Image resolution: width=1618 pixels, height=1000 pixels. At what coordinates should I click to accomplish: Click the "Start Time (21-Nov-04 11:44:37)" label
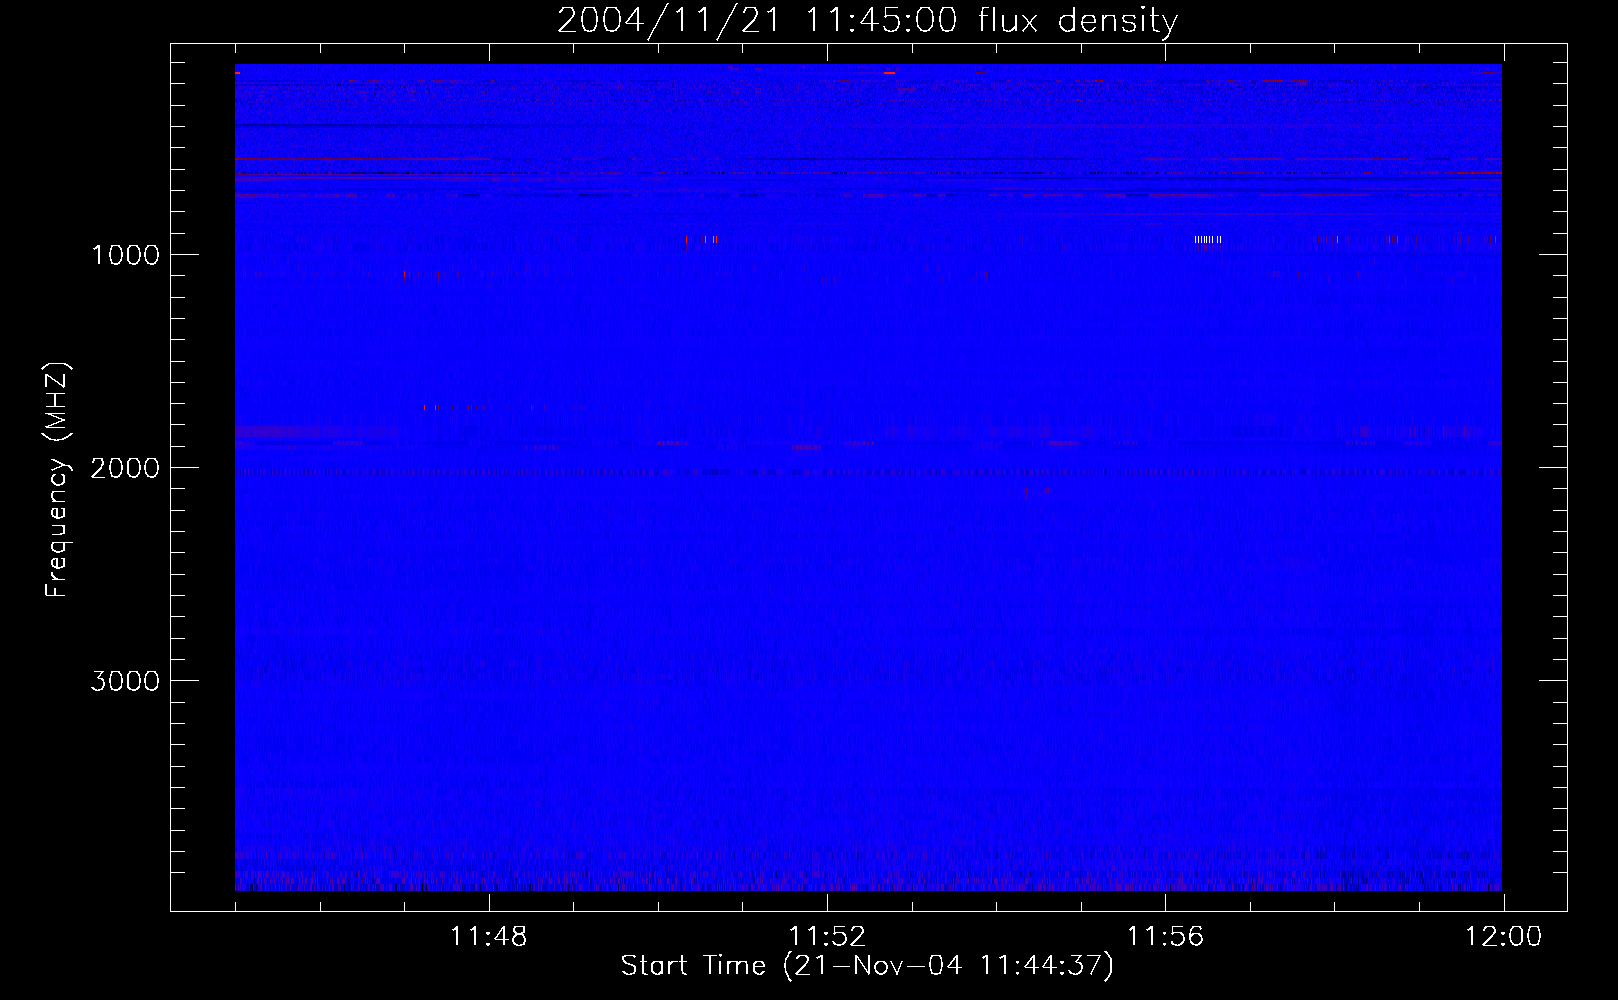pos(867,966)
